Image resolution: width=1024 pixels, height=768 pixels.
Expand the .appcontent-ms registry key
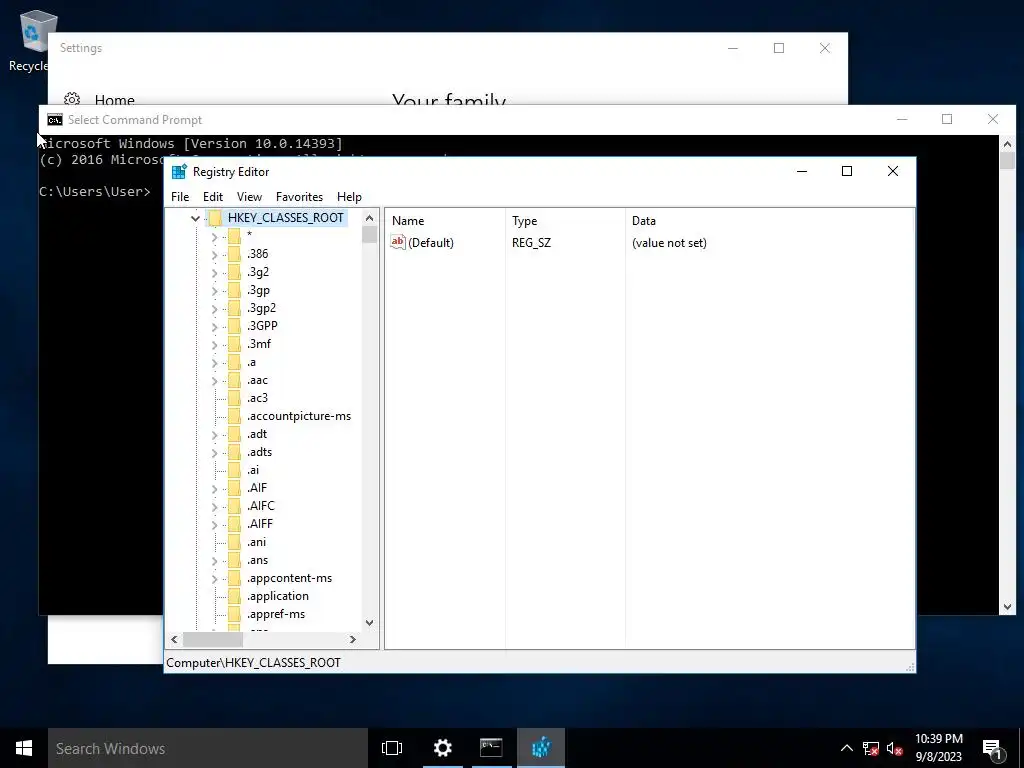215,579
